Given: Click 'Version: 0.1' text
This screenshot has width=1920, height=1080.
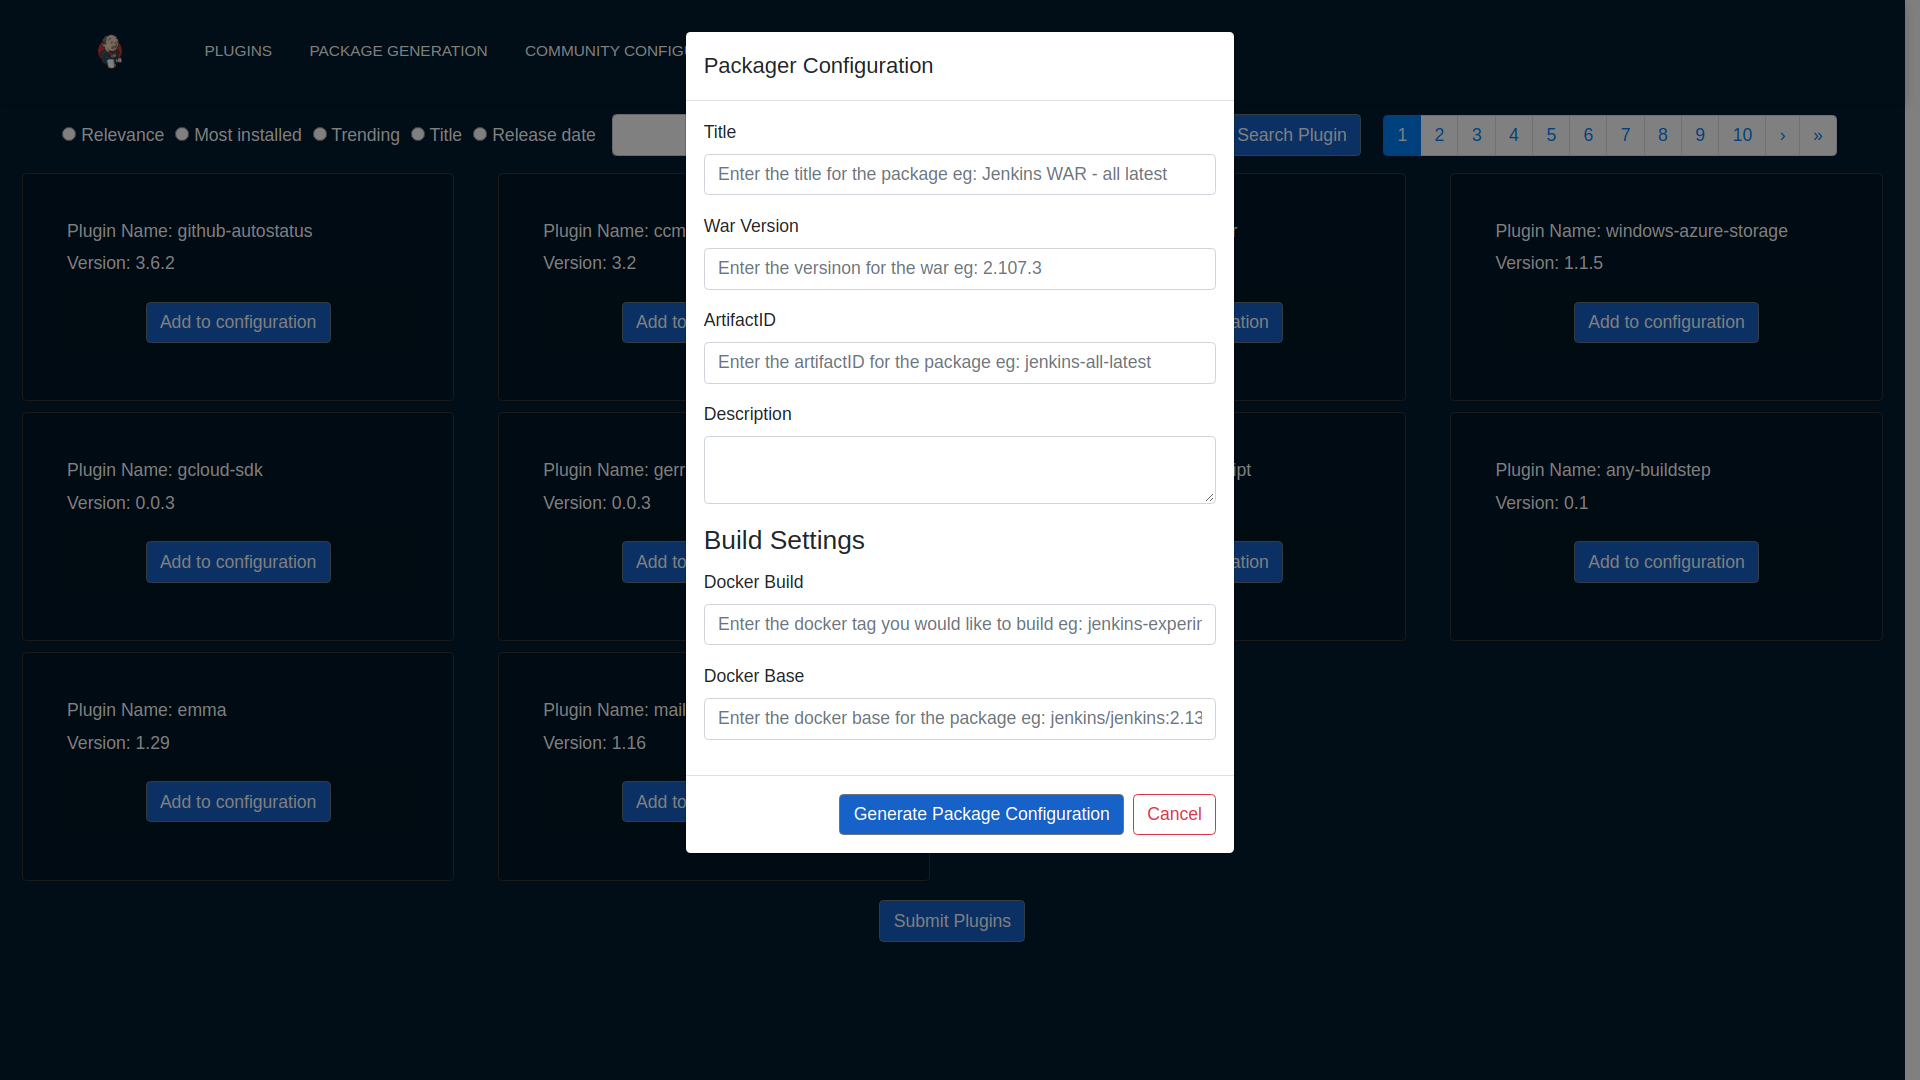Looking at the screenshot, I should (x=1541, y=503).
